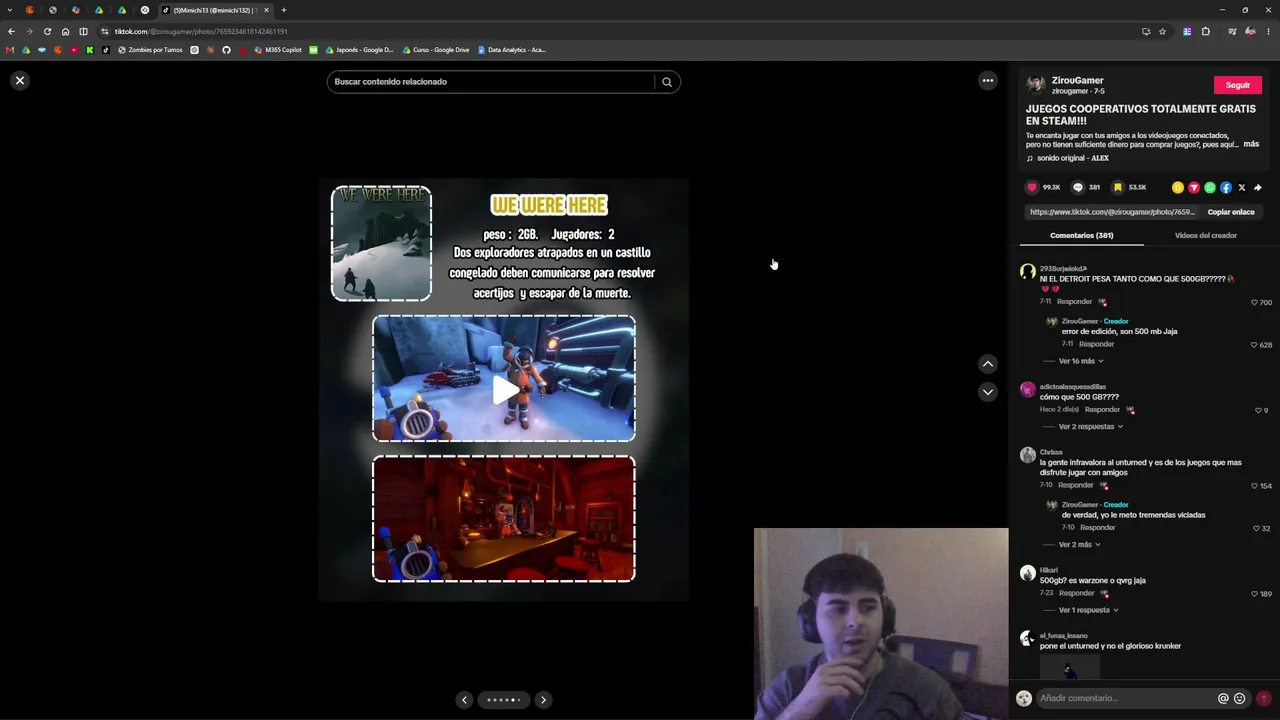Screen dimensions: 1280x720
Task: Click the red post comment arrow
Action: click(x=1264, y=699)
